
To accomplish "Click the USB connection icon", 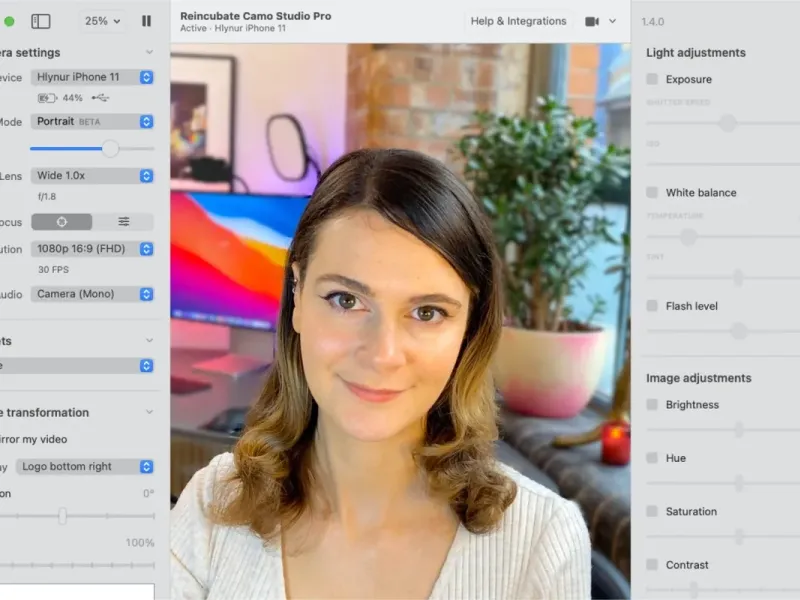I will coord(101,97).
